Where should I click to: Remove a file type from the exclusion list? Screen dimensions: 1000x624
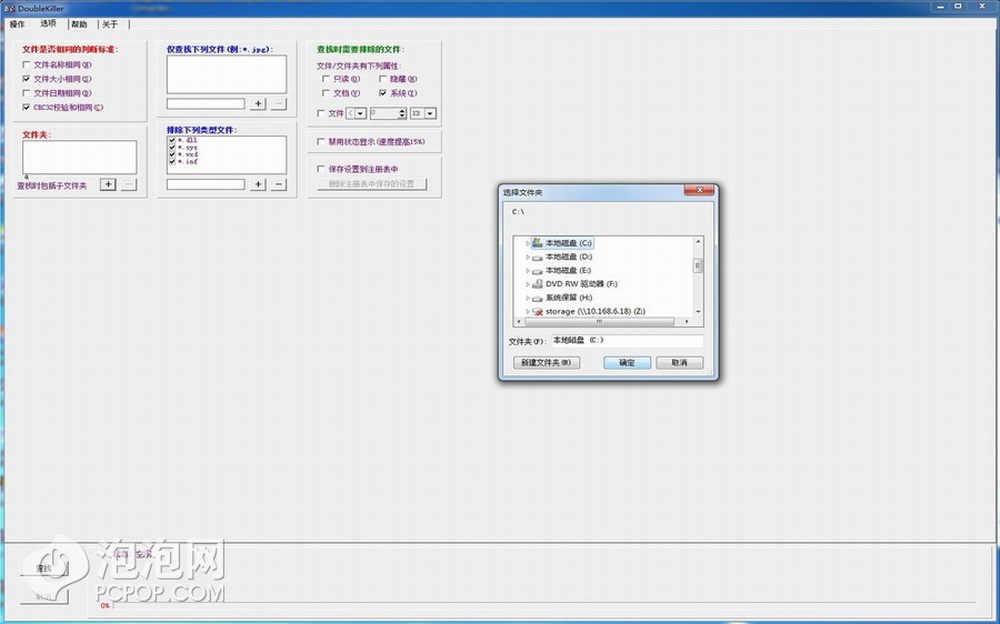pyautogui.click(x=278, y=184)
